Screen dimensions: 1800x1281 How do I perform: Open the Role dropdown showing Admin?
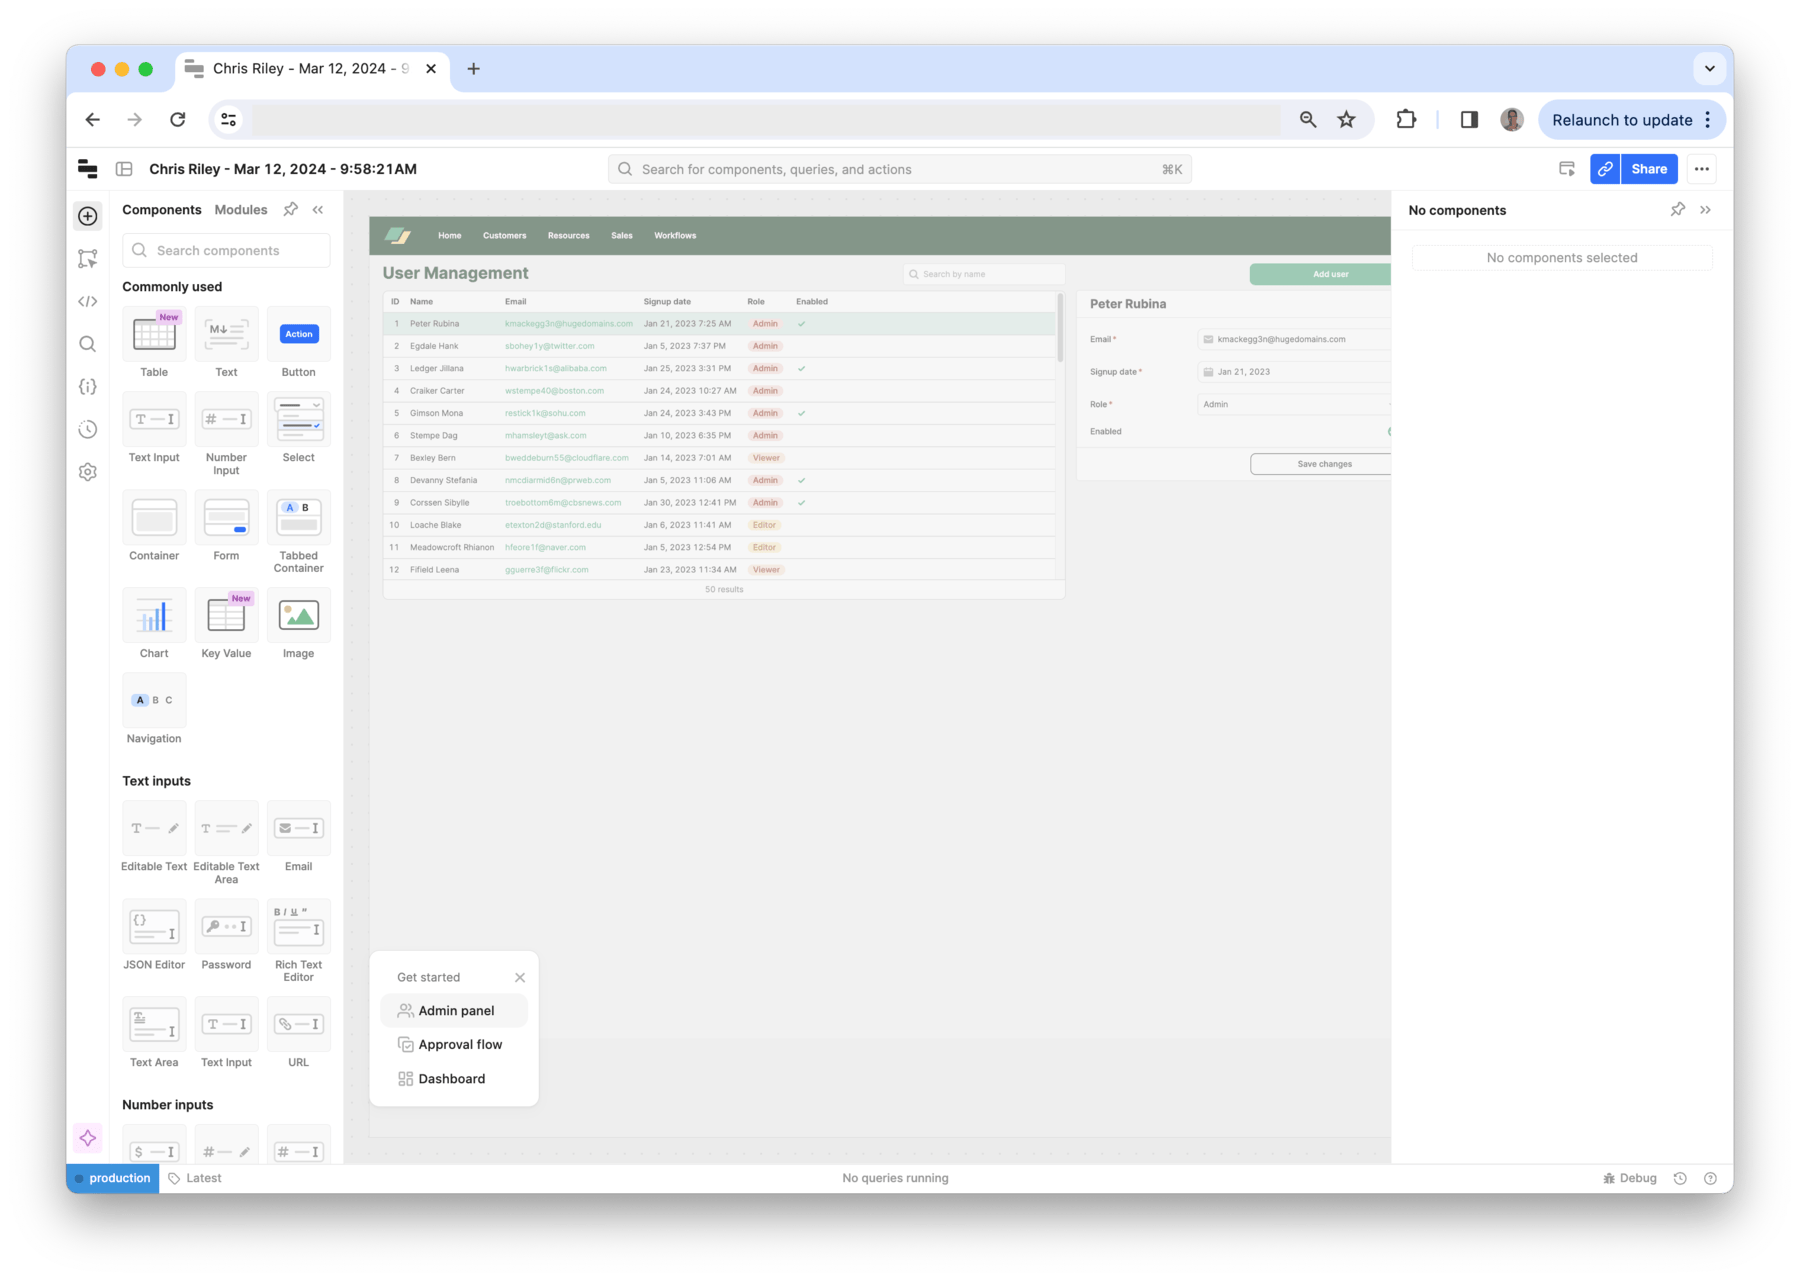click(x=1294, y=404)
